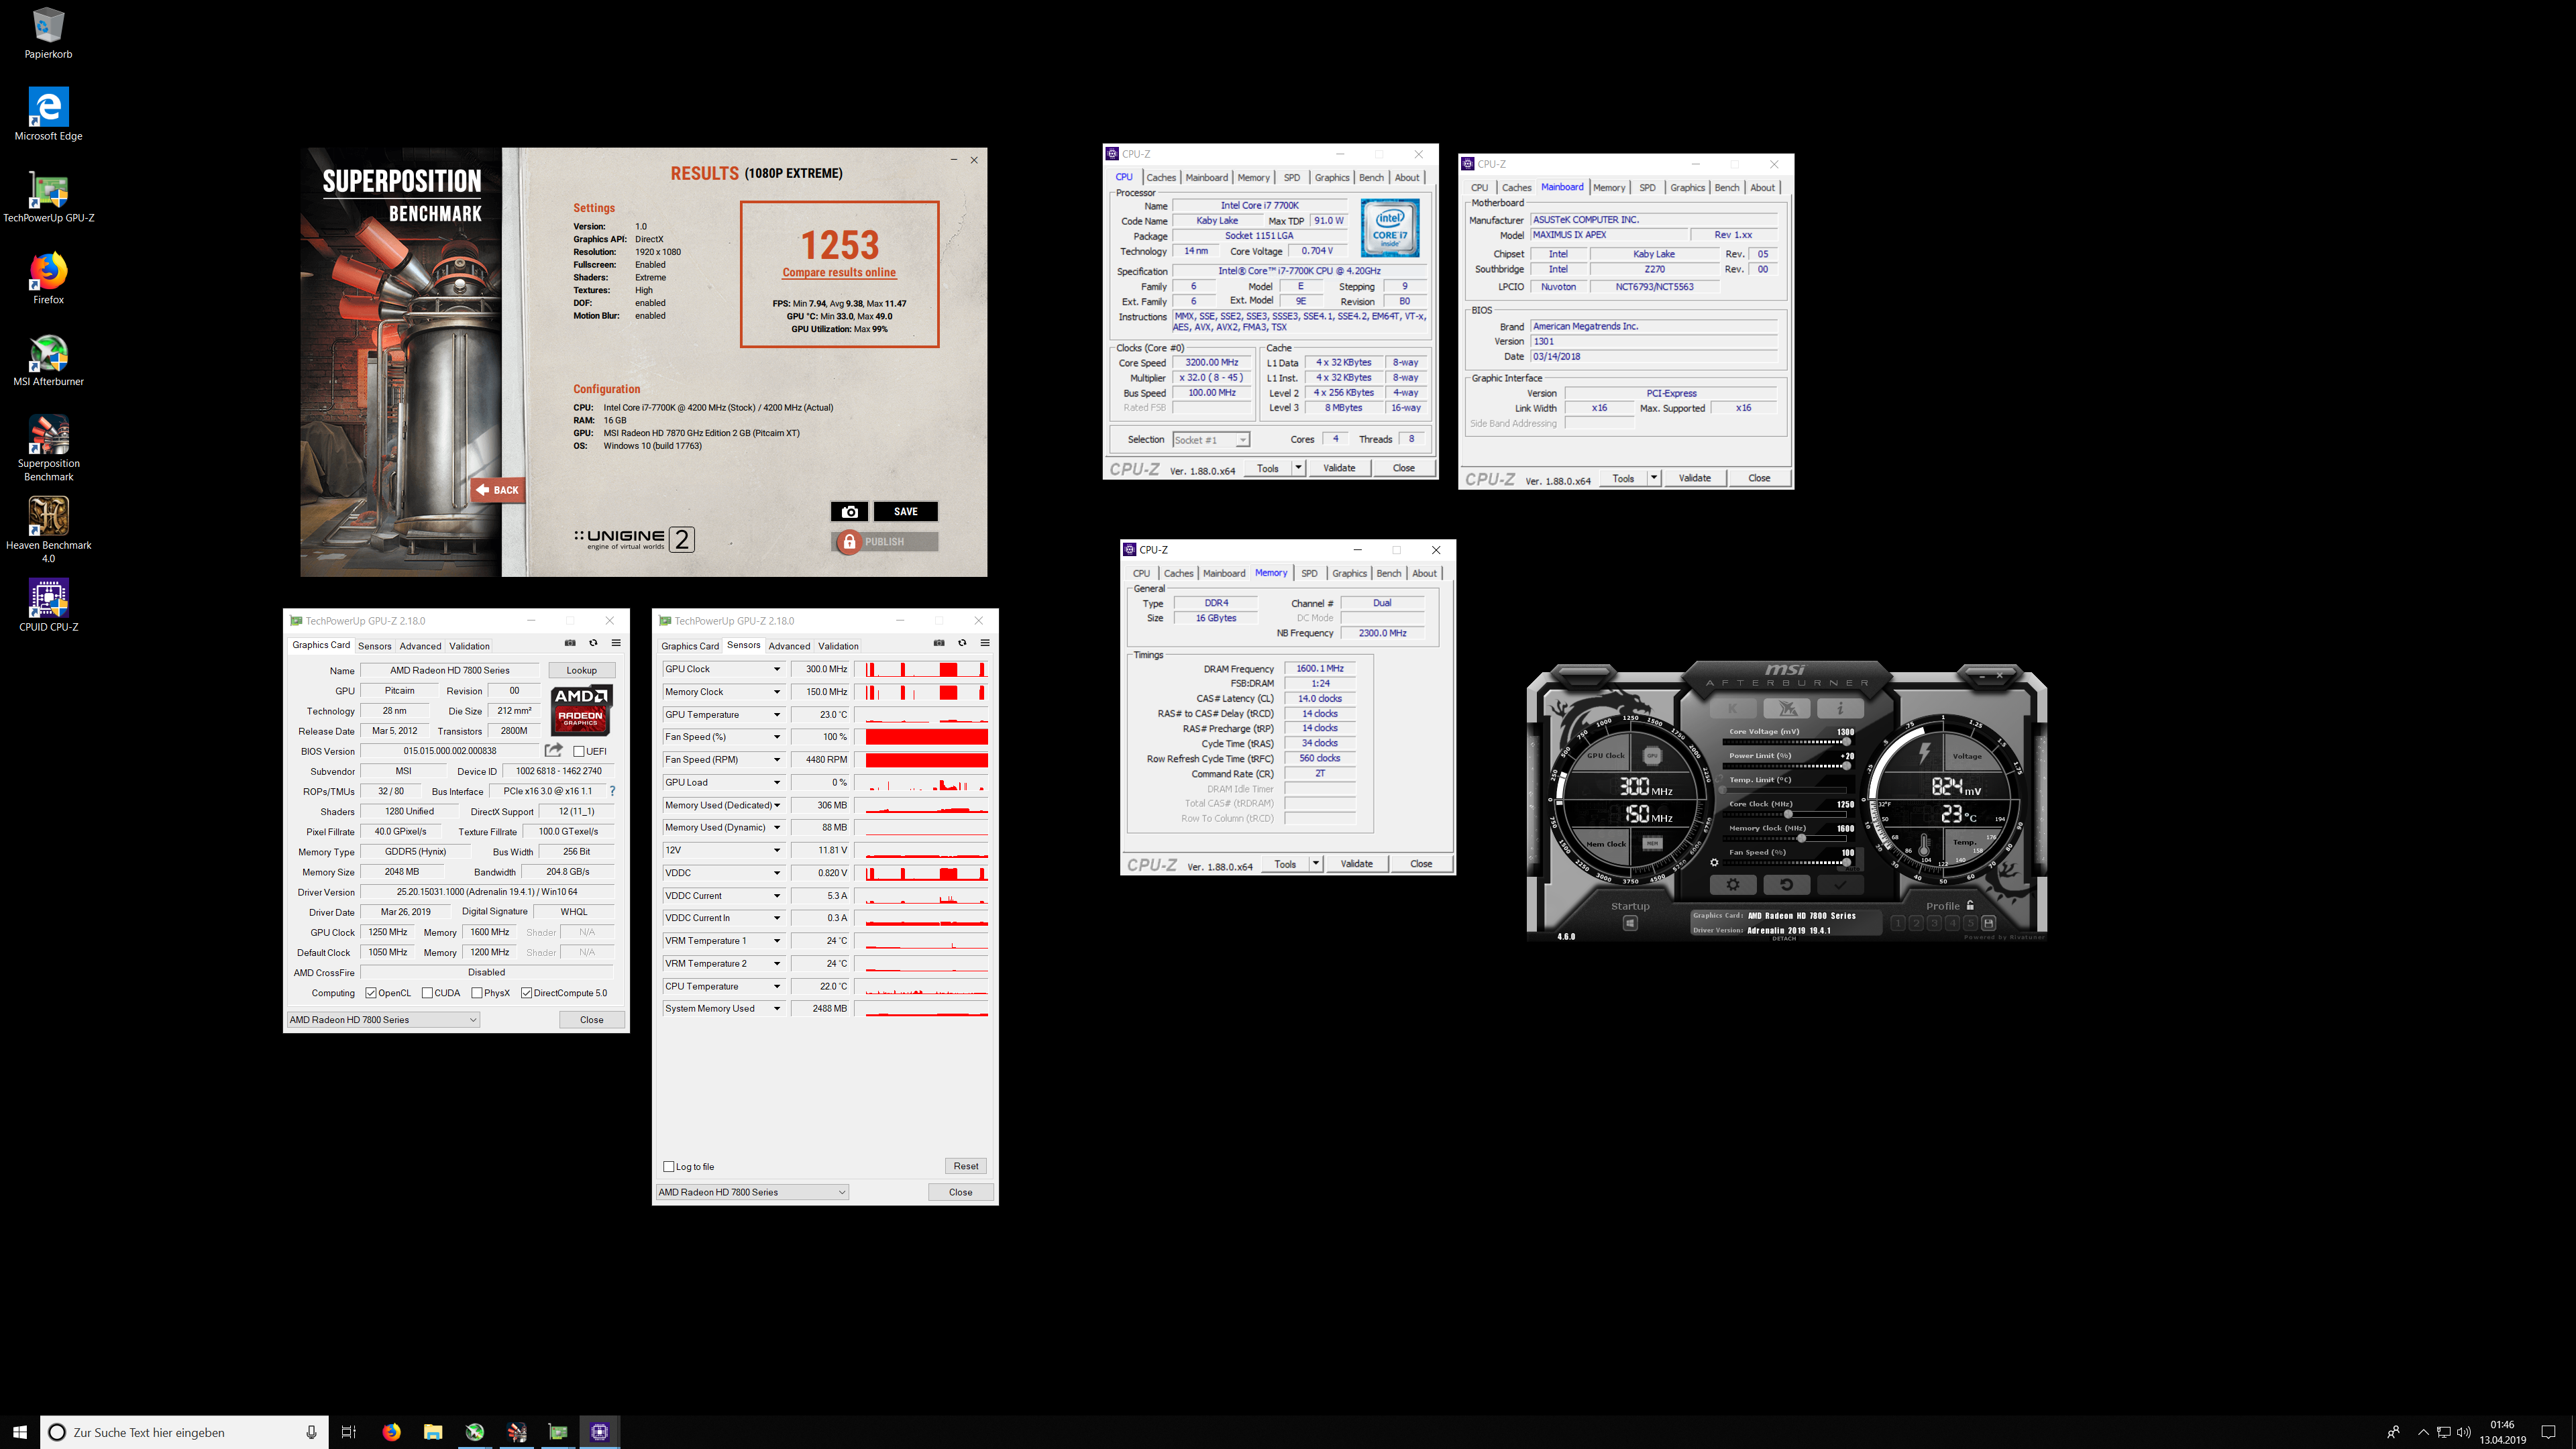
Task: Toggle the Profile lock in Afterburner
Action: pyautogui.click(x=1971, y=905)
